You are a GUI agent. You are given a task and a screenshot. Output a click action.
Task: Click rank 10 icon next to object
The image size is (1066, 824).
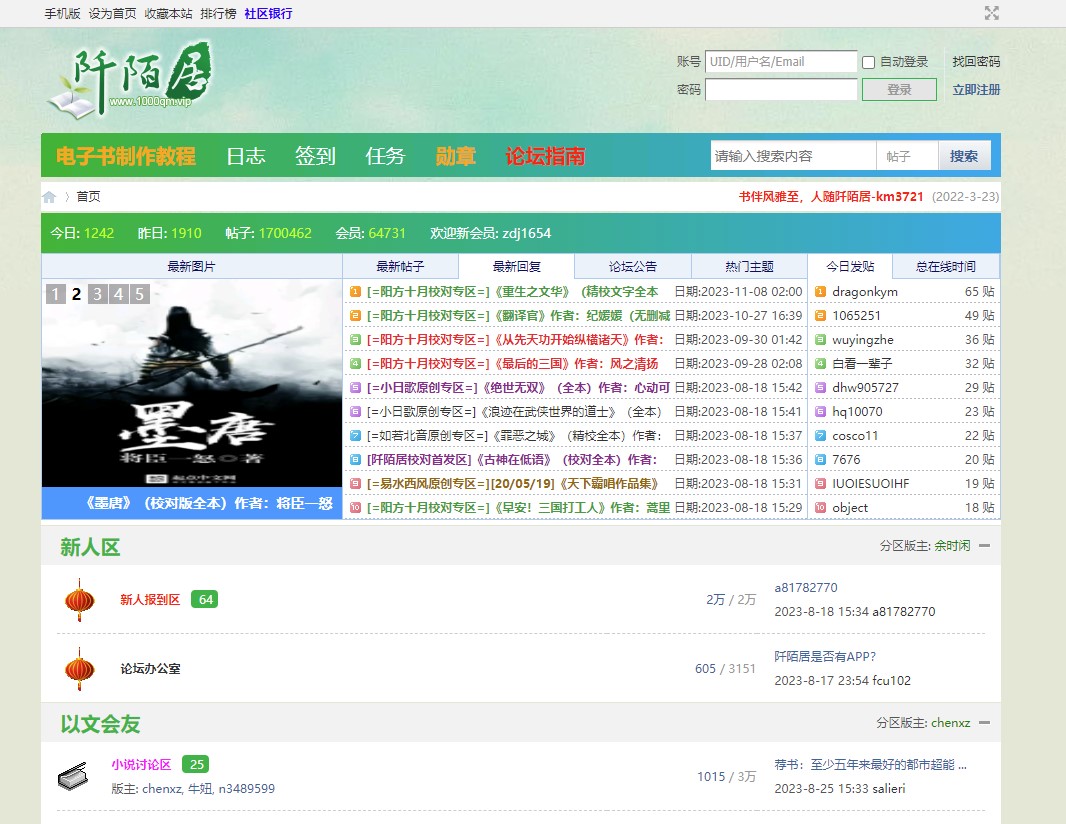click(820, 508)
